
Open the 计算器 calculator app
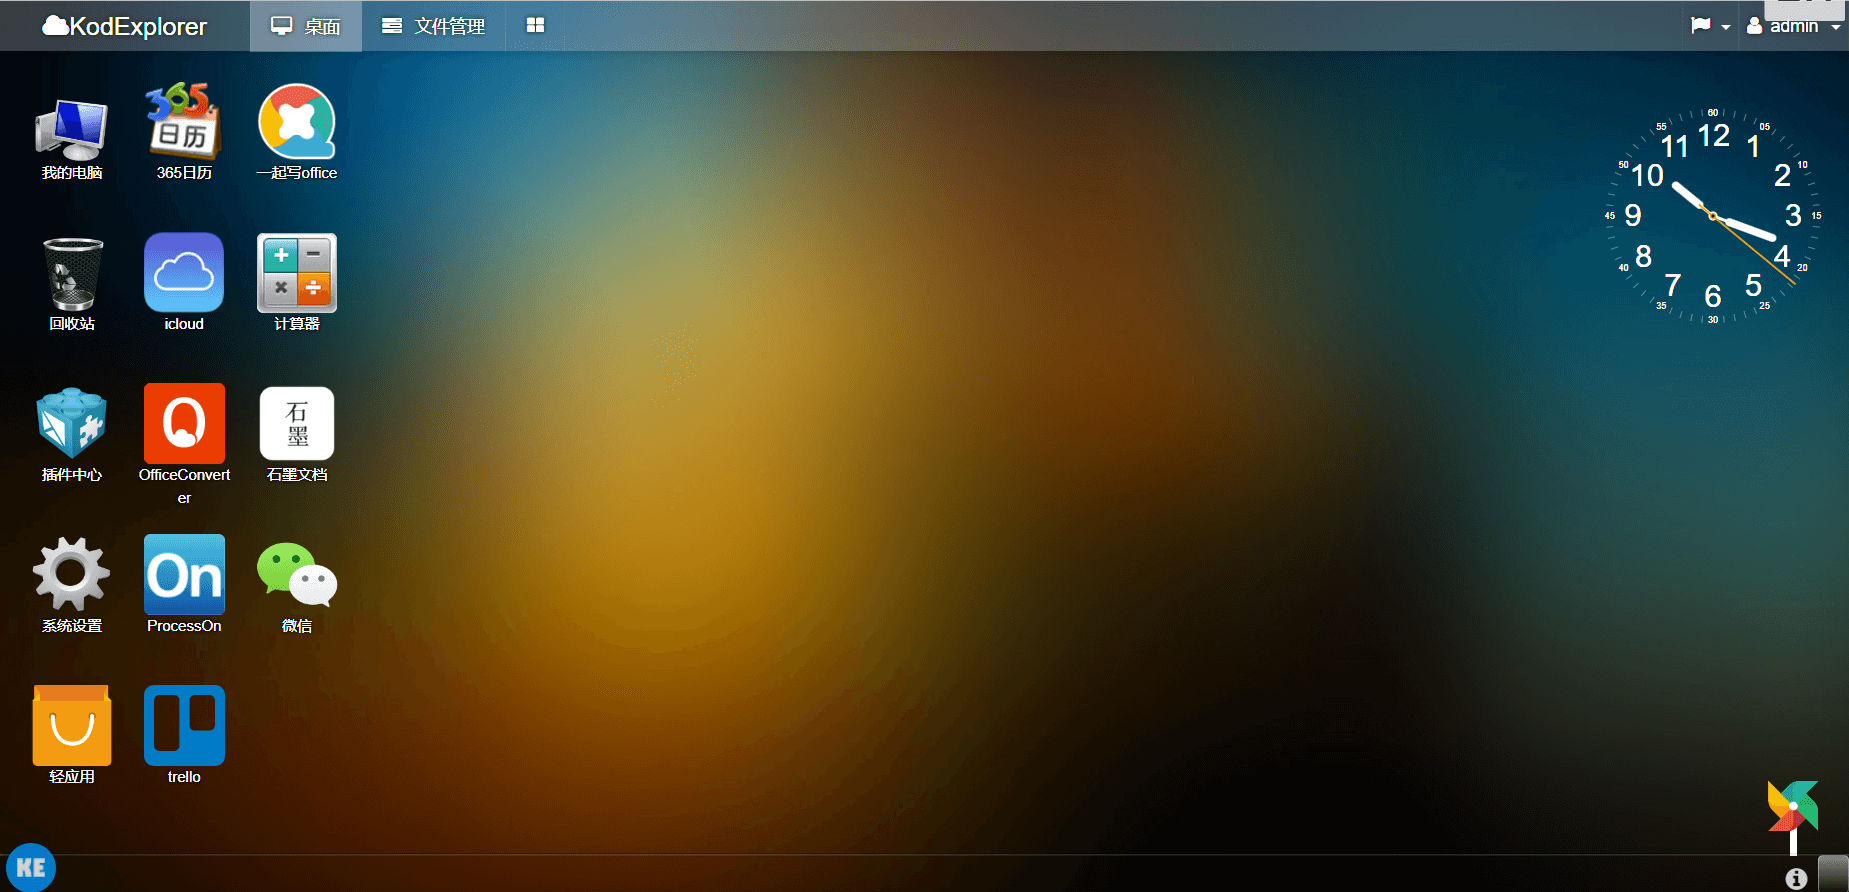297,274
